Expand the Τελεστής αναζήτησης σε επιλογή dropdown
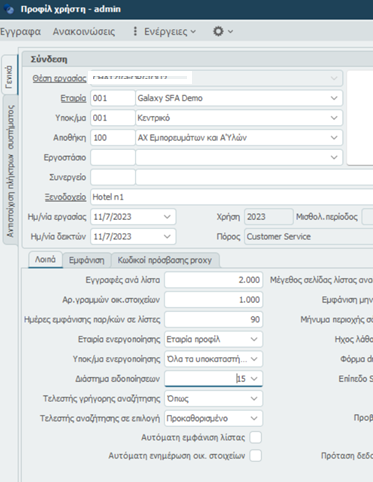 (254, 418)
